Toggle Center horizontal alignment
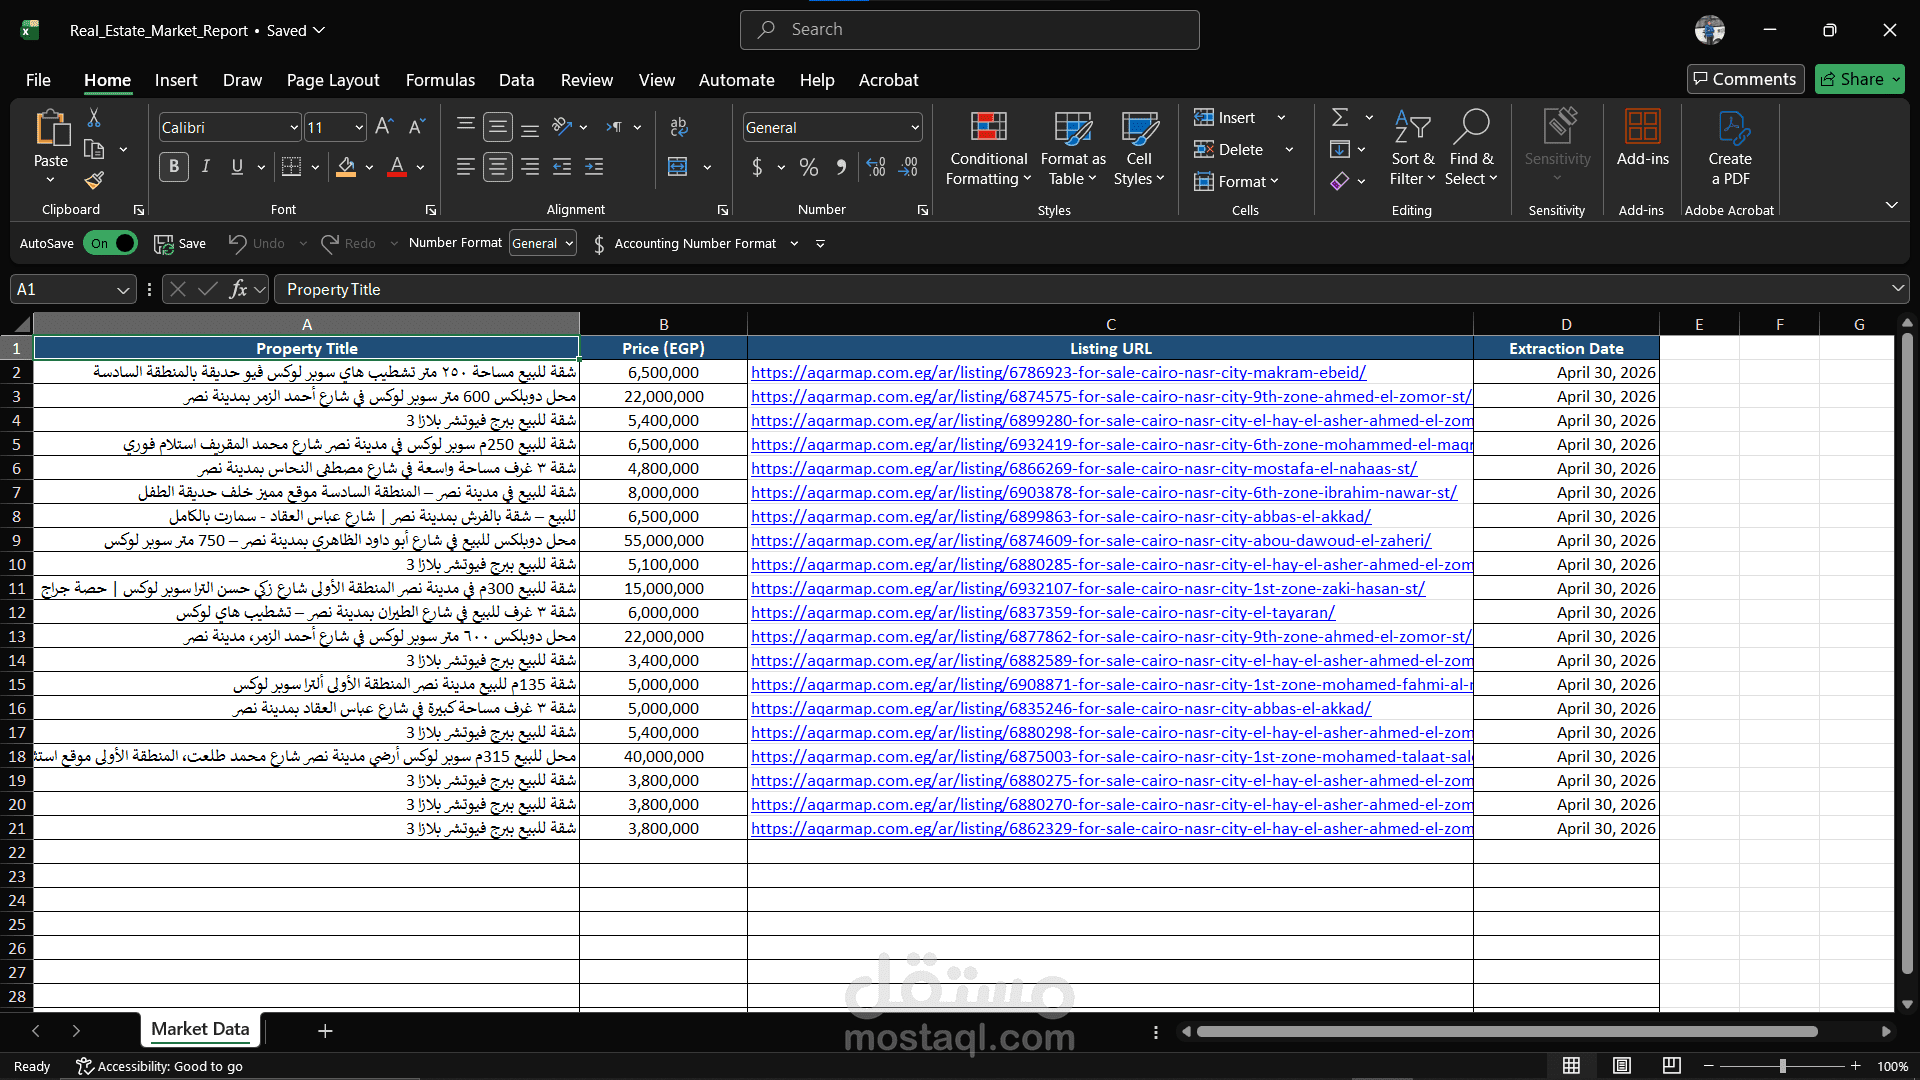1920x1080 pixels. [498, 167]
